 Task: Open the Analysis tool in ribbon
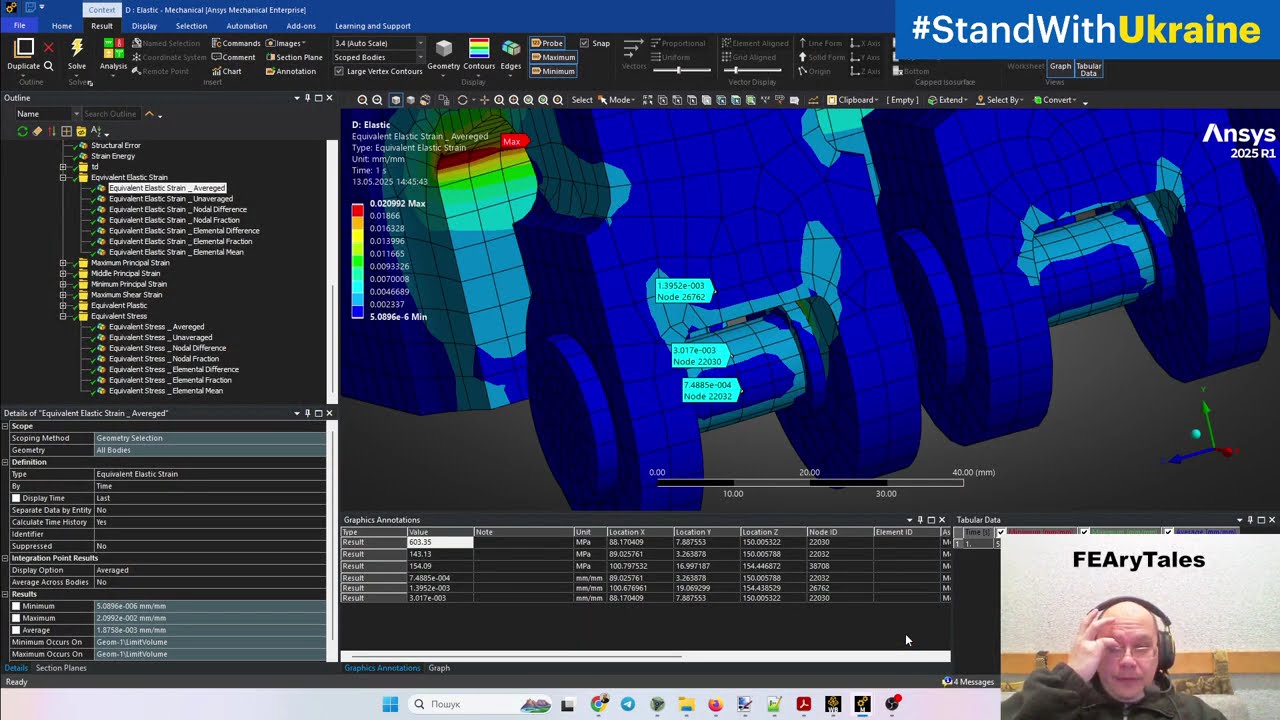[113, 54]
